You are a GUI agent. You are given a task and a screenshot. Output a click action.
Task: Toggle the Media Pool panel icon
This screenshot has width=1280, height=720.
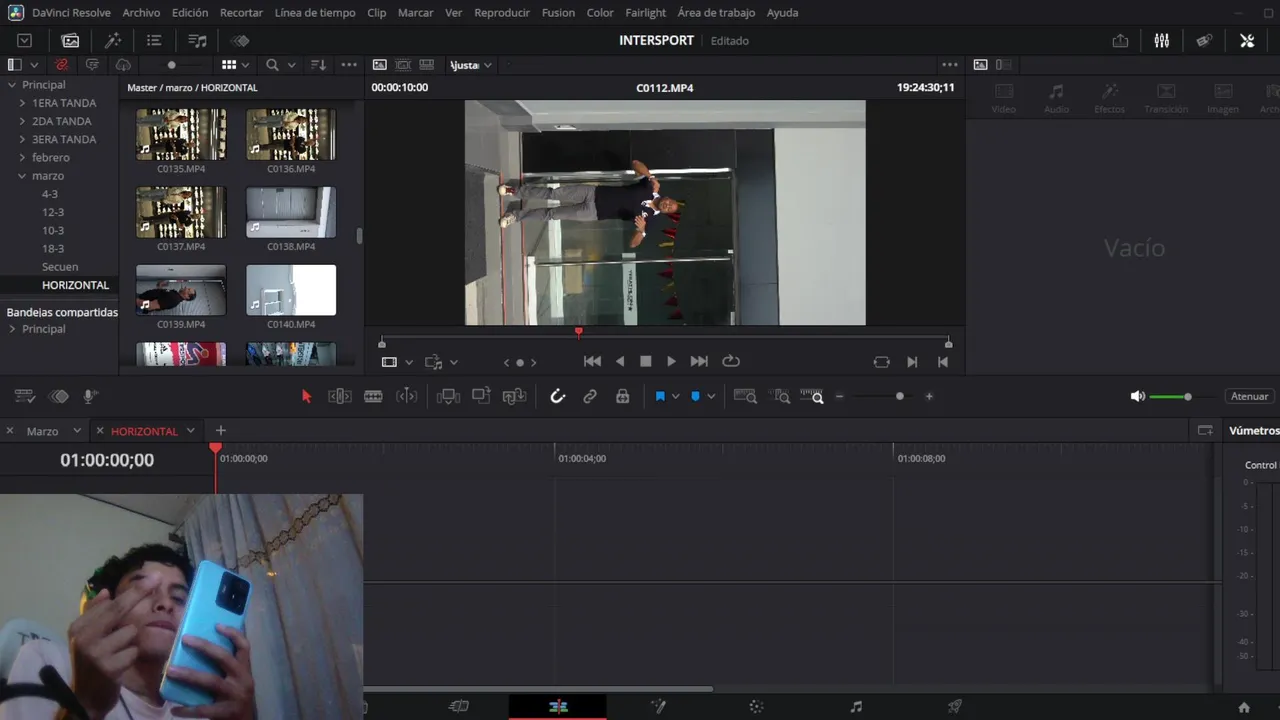(x=70, y=41)
